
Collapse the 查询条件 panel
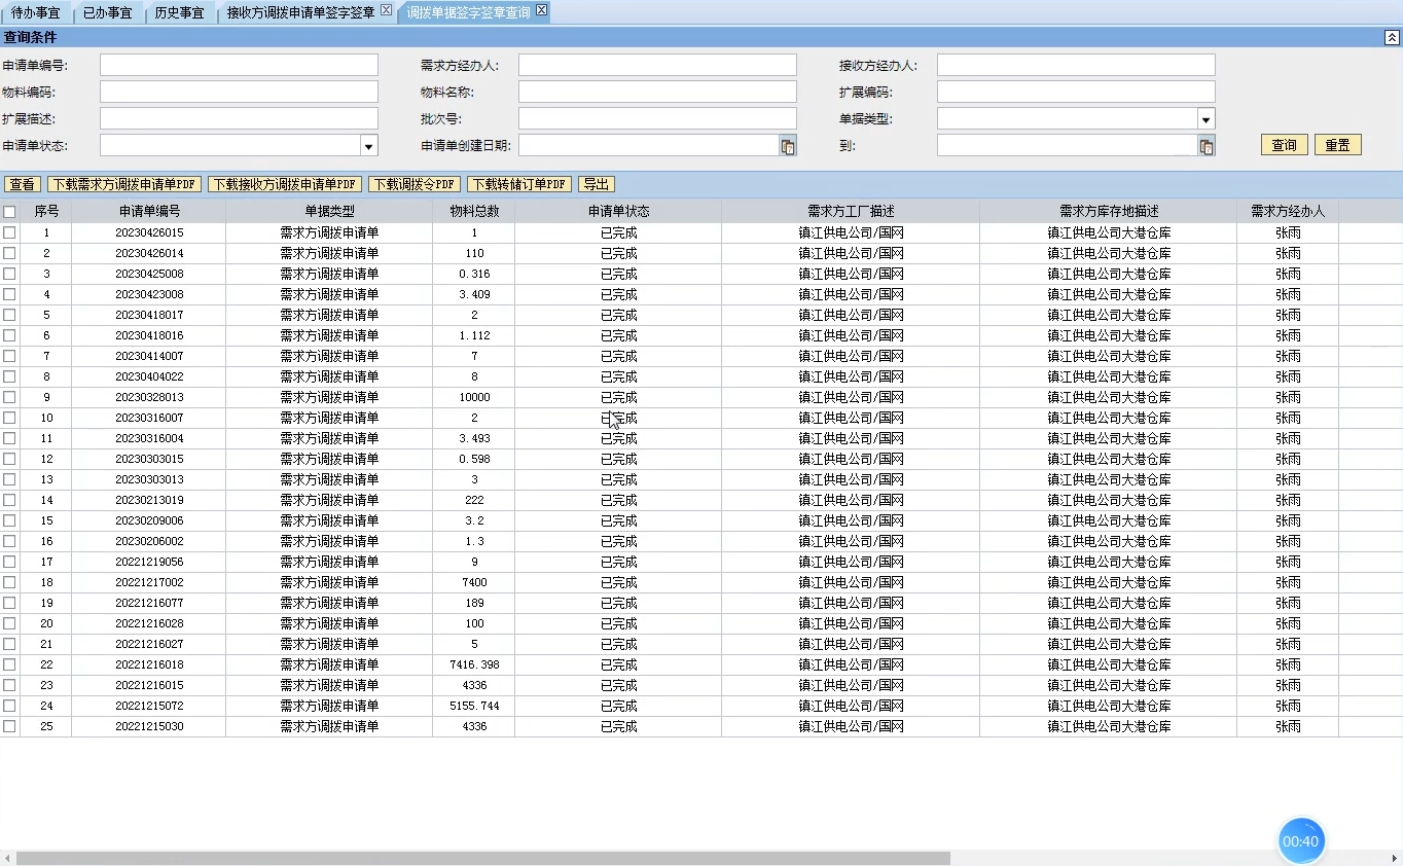coord(1391,37)
